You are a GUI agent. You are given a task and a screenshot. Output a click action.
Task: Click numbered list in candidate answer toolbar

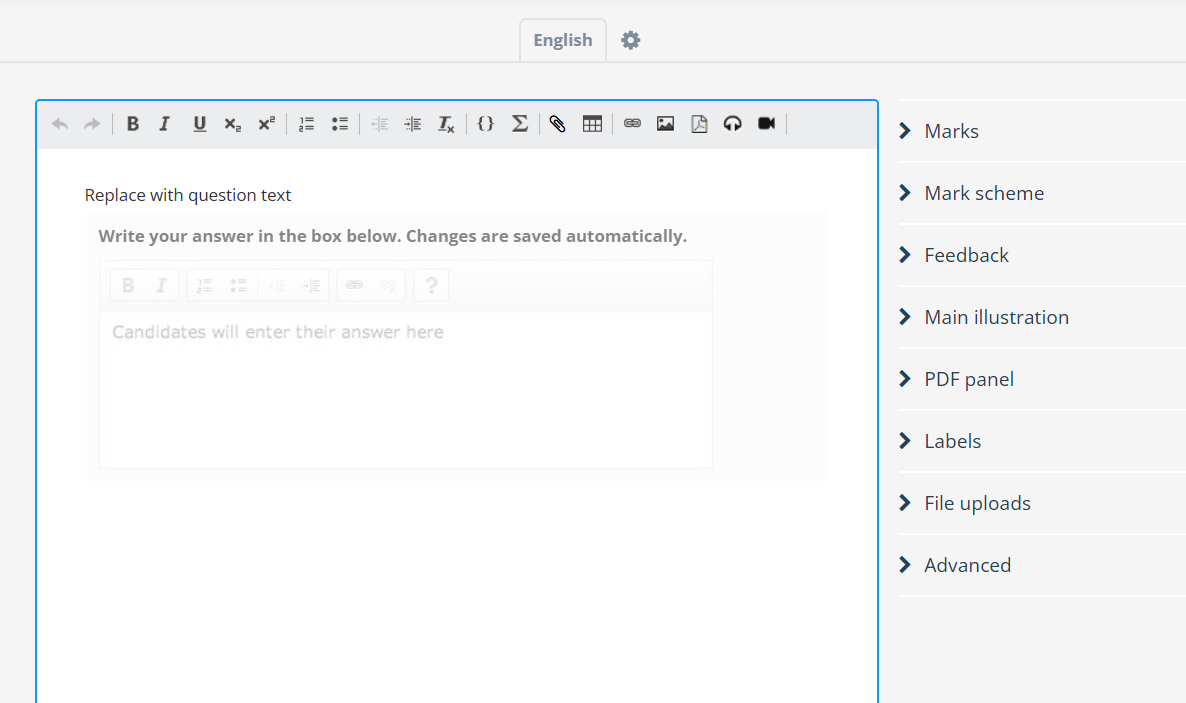(x=204, y=285)
